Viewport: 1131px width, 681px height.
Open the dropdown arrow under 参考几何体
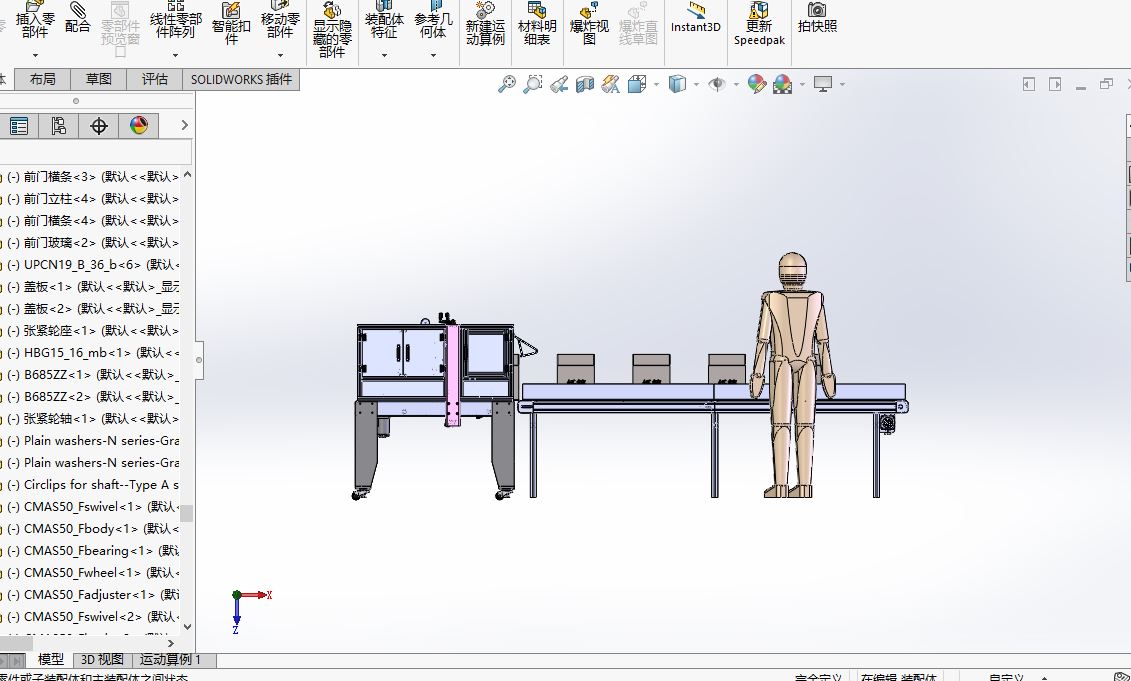tap(433, 55)
